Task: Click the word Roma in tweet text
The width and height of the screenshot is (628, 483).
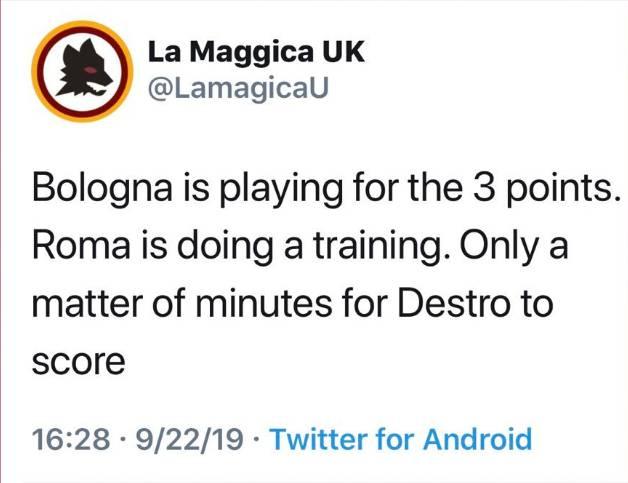Action: tap(81, 245)
